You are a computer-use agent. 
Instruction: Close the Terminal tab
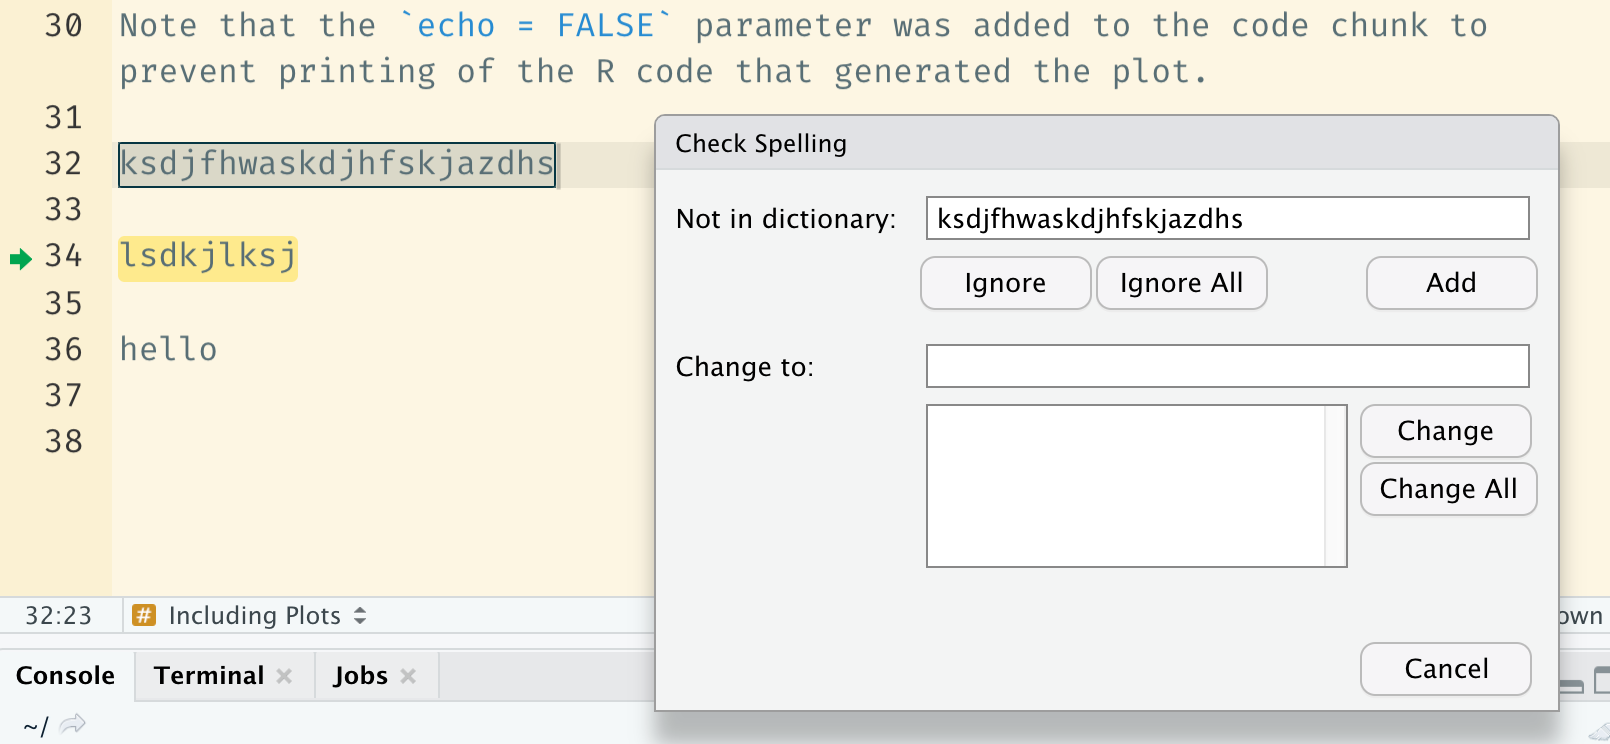(284, 676)
